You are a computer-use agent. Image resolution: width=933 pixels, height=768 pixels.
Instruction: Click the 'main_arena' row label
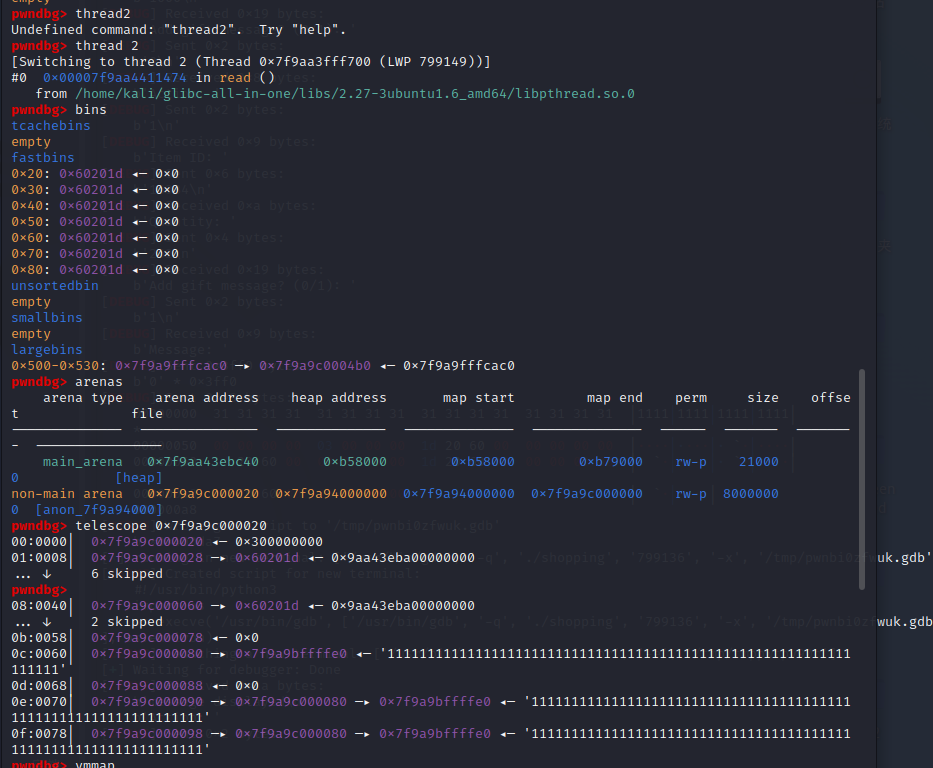click(82, 462)
